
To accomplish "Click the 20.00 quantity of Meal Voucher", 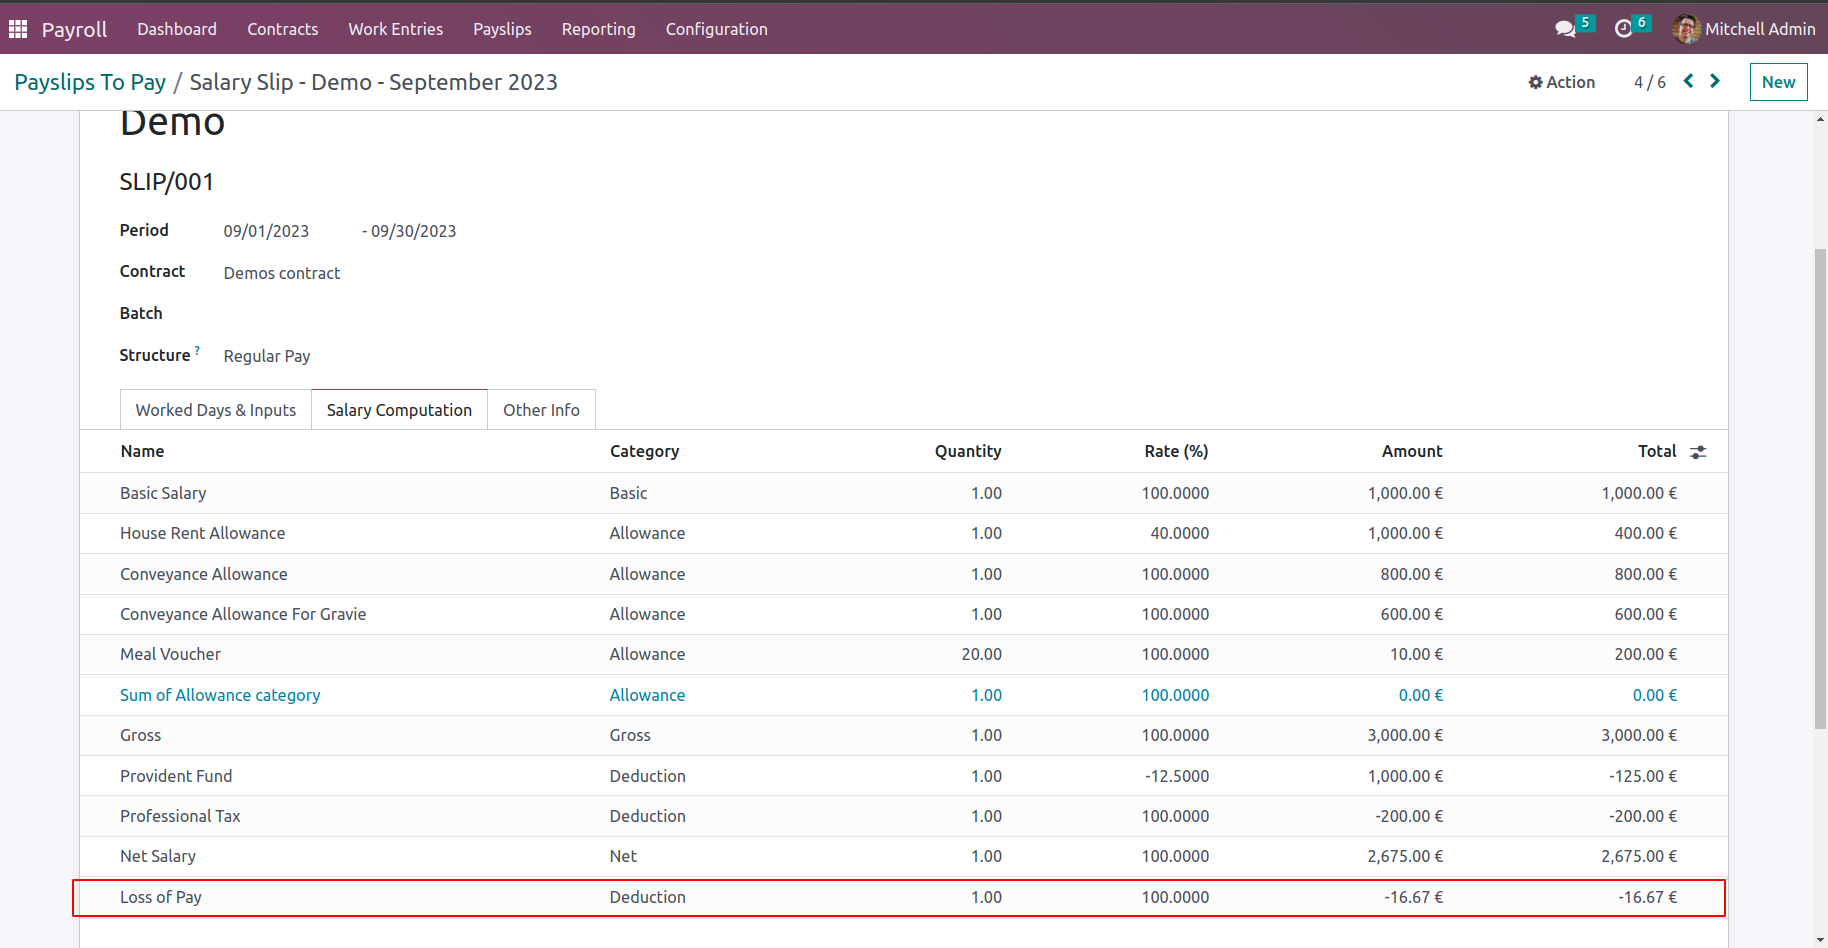I will (981, 654).
